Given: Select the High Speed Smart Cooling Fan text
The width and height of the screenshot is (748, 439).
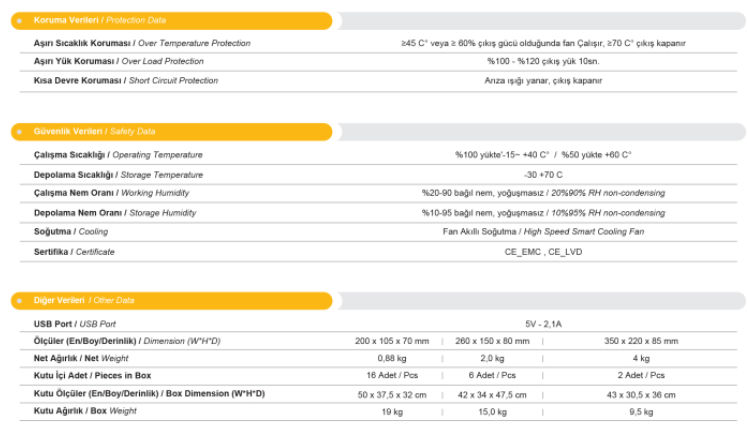Looking at the screenshot, I should 595,232.
